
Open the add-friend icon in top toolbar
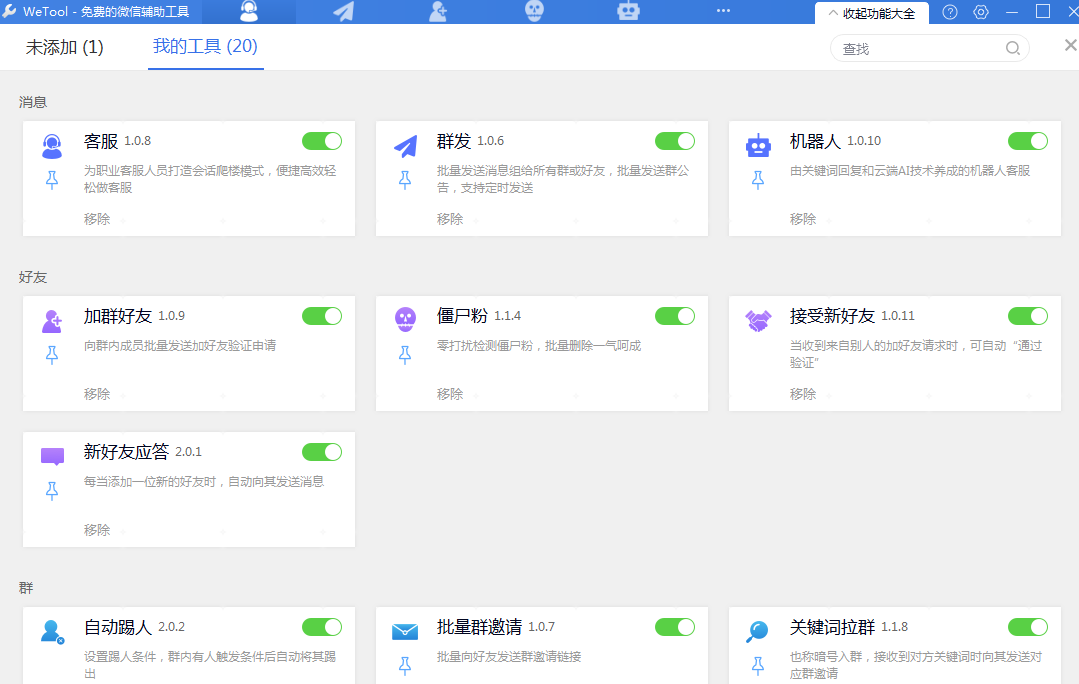(438, 12)
